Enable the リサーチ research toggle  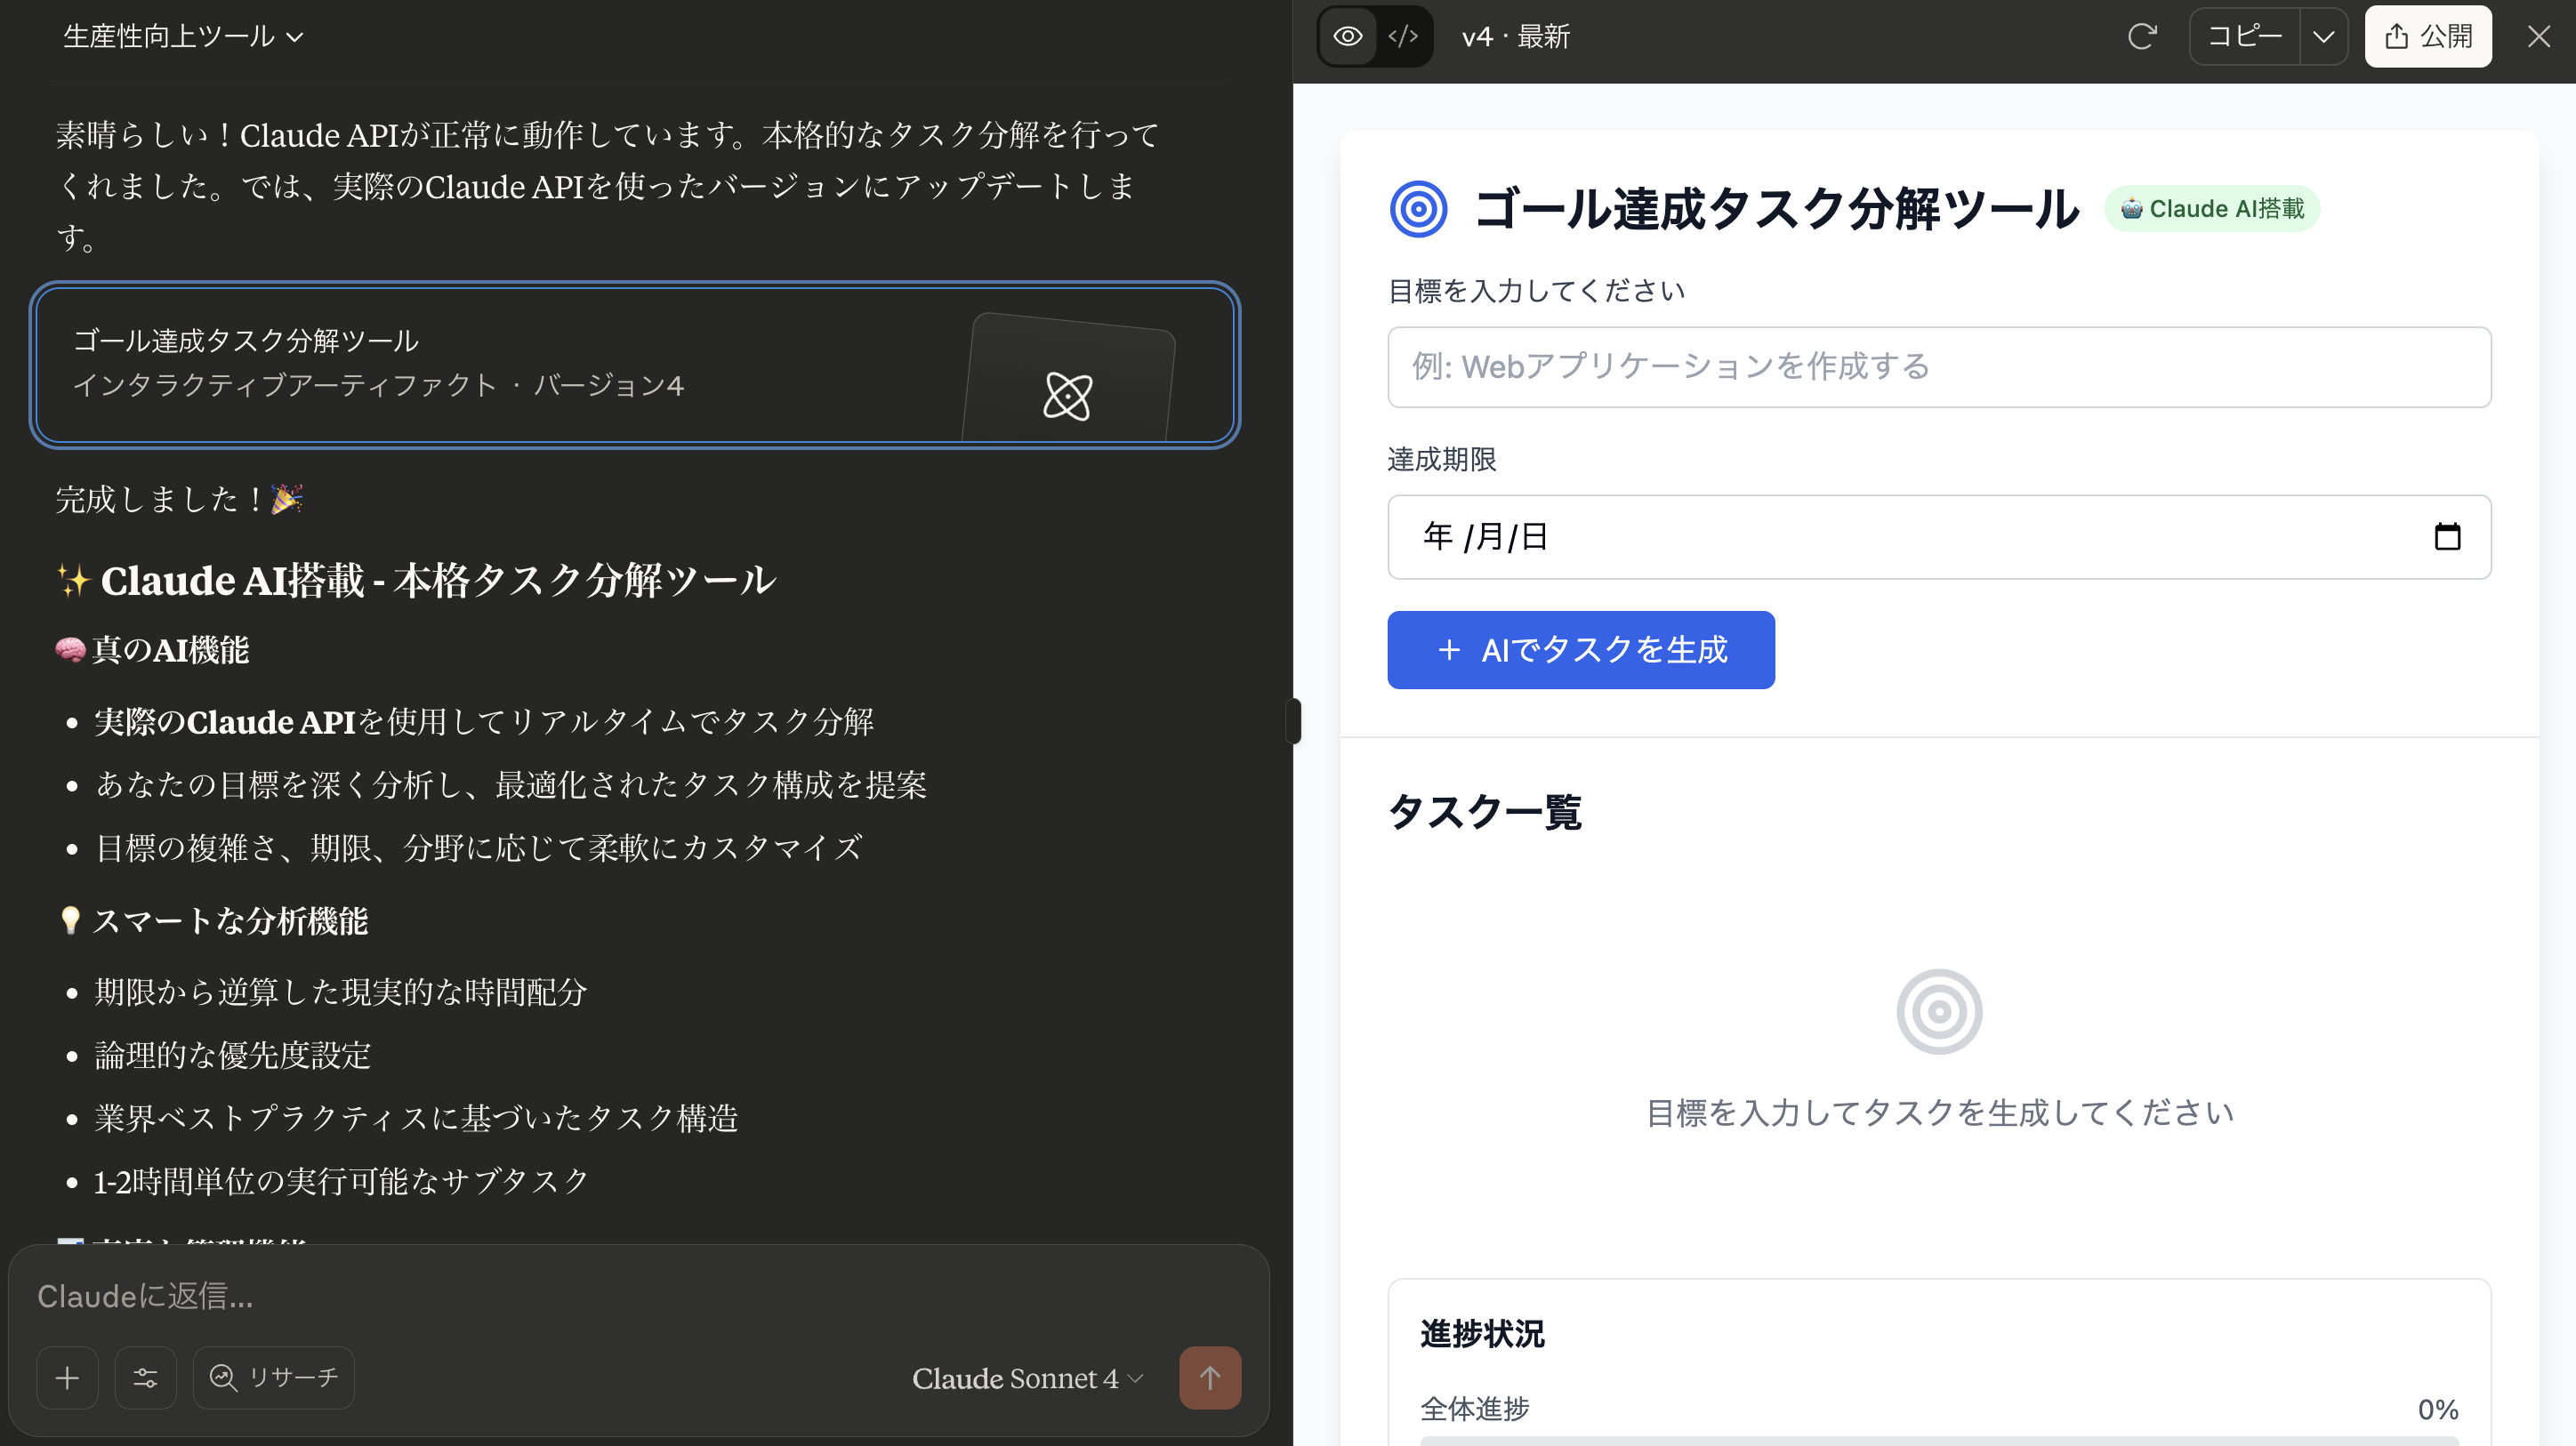tap(273, 1378)
